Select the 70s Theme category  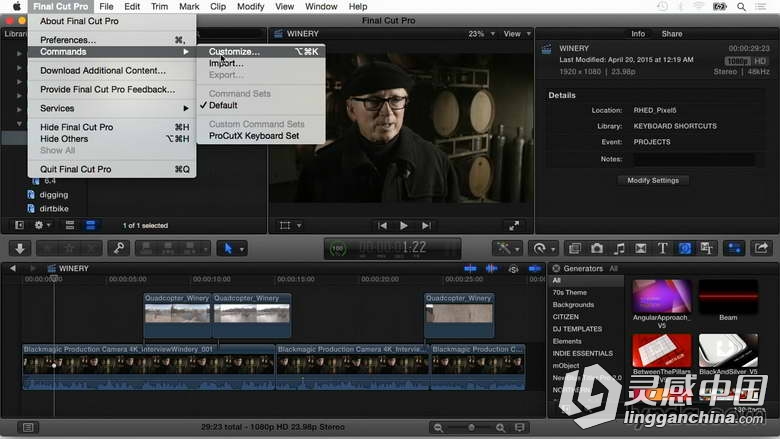point(570,292)
